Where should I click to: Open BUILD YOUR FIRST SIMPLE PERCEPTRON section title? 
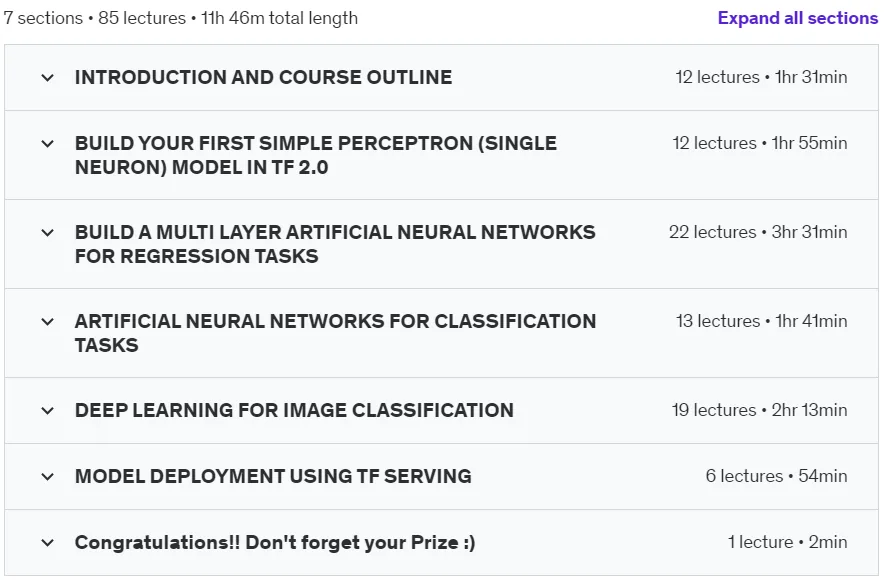pos(316,155)
